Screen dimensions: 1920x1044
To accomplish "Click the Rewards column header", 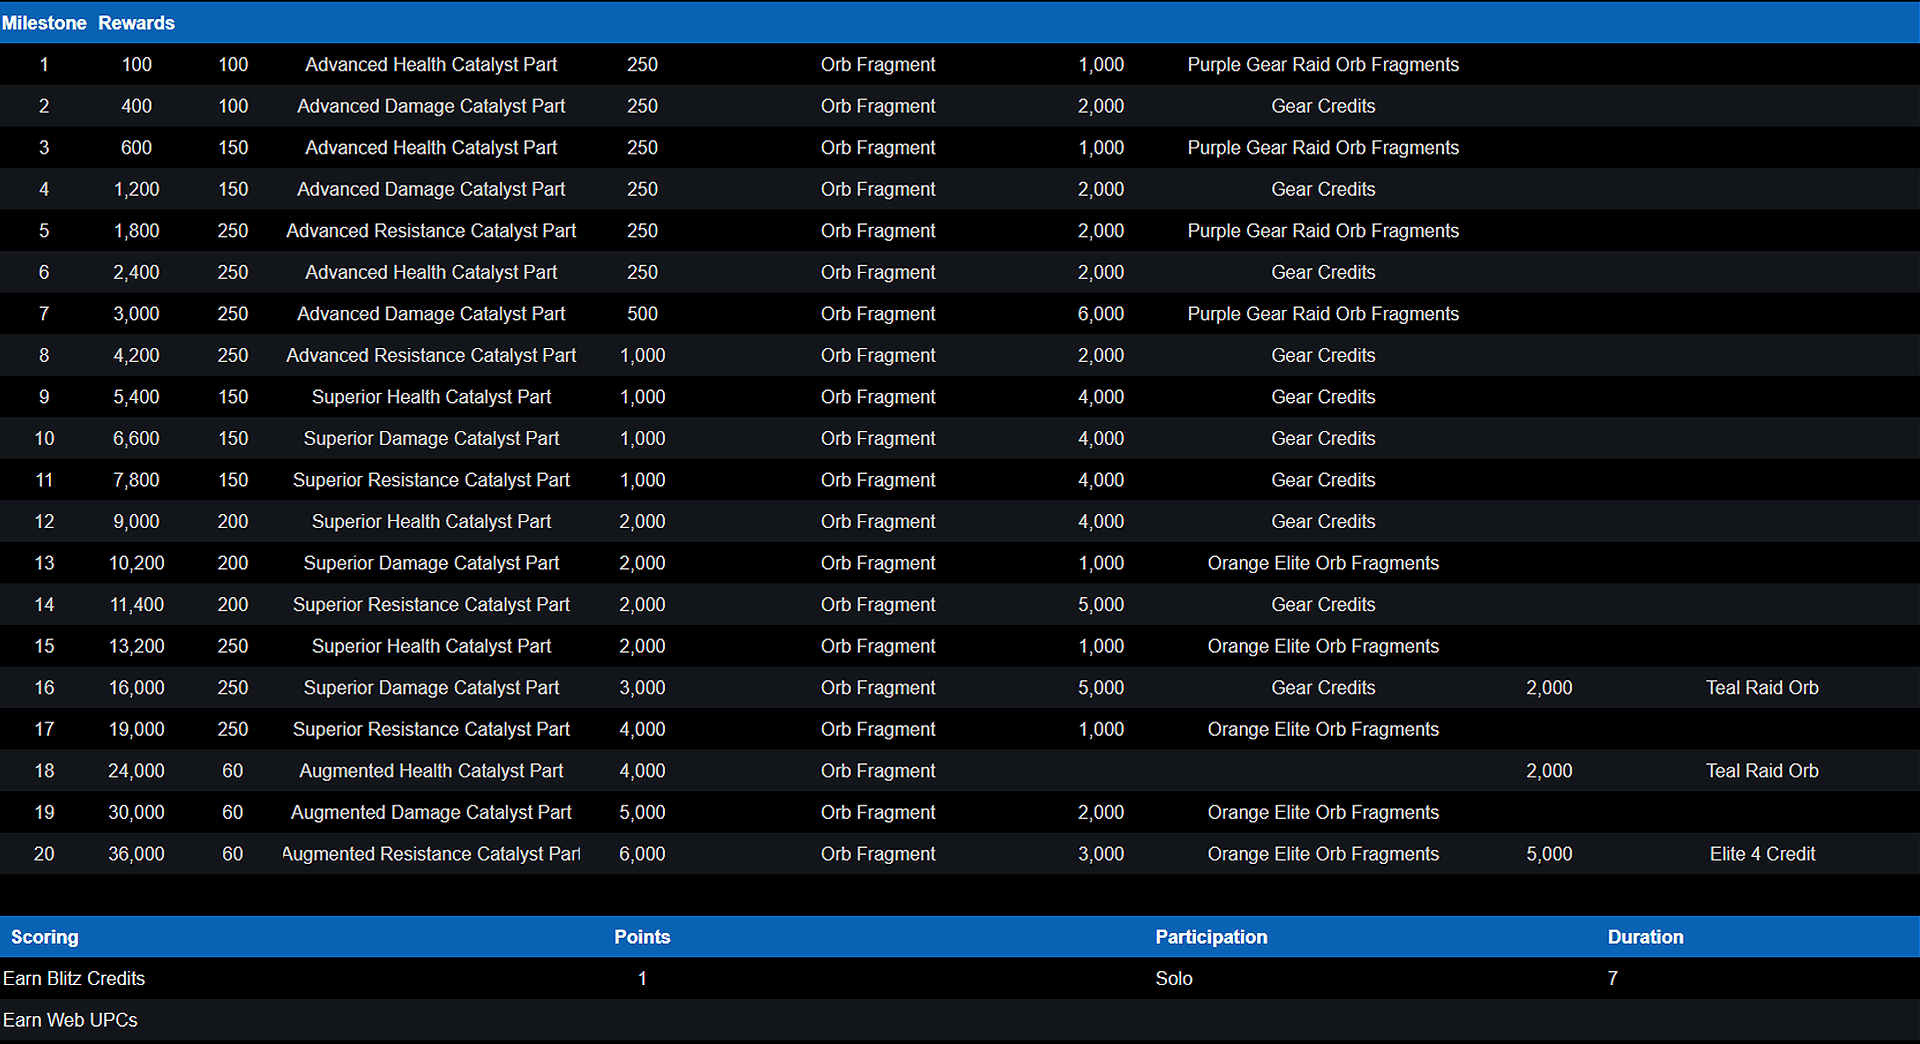I will point(136,23).
